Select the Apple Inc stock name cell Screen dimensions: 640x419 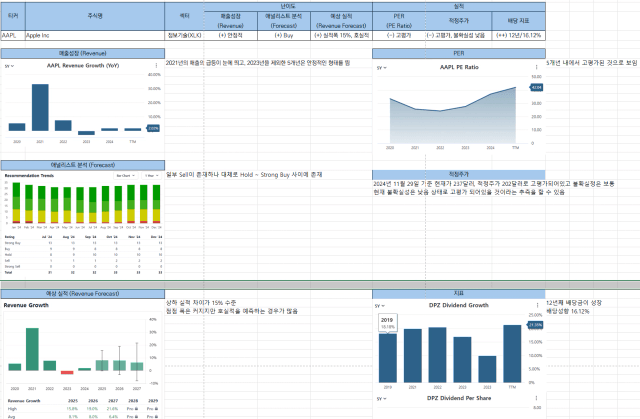pyautogui.click(x=95, y=35)
